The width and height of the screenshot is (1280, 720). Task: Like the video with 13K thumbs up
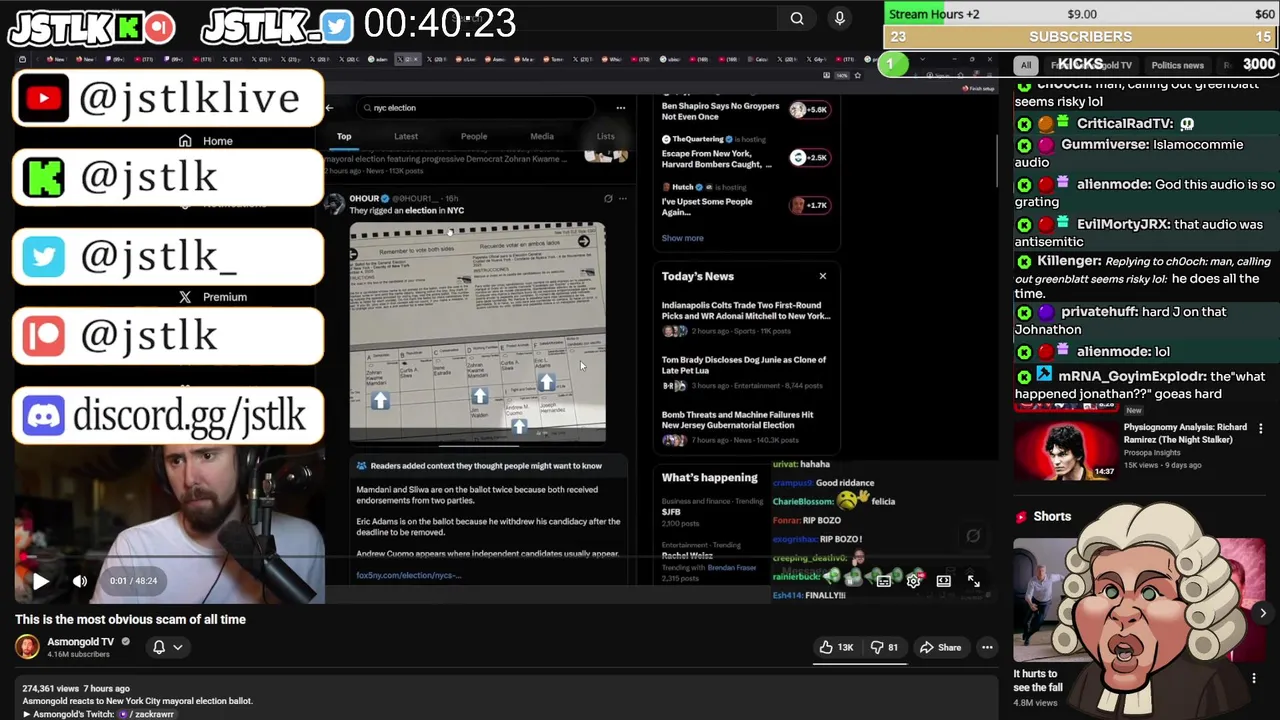point(836,647)
